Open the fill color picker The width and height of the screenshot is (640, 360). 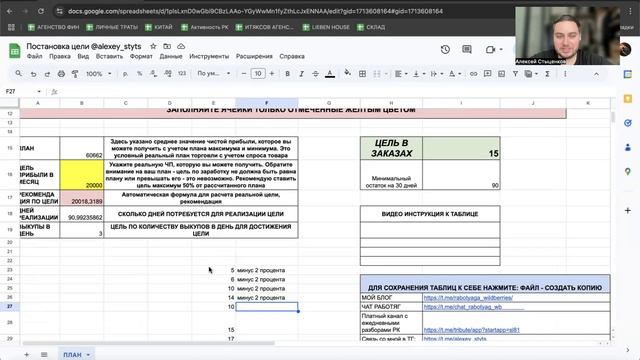coord(347,73)
